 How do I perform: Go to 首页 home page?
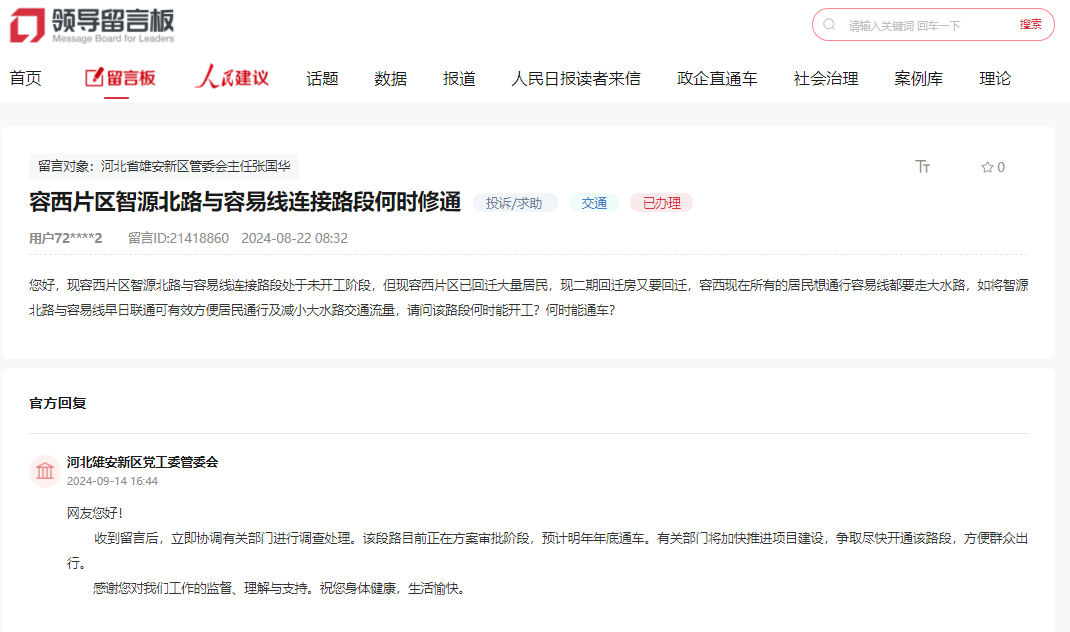[x=26, y=78]
